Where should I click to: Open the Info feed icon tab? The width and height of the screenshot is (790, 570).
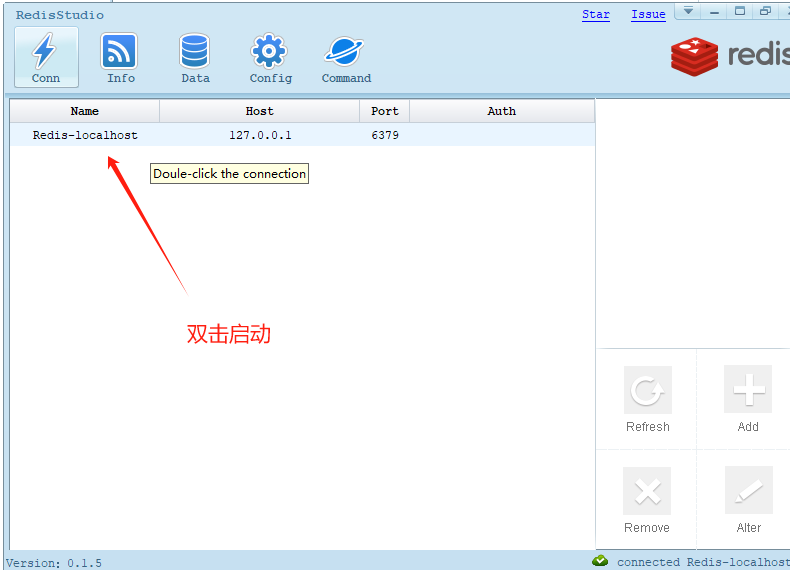[x=120, y=57]
